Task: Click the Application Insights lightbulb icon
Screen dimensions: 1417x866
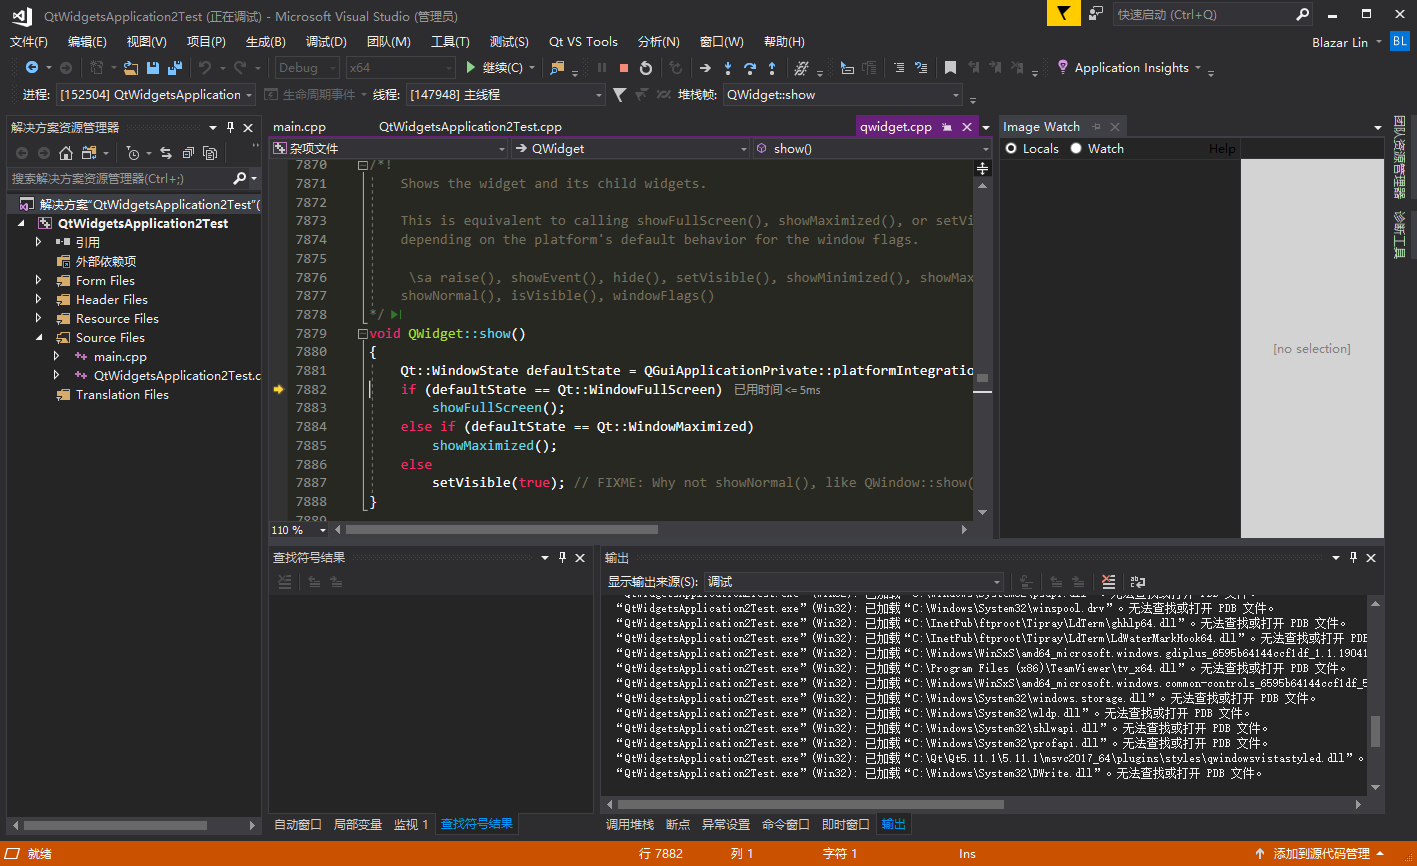Action: point(1062,68)
